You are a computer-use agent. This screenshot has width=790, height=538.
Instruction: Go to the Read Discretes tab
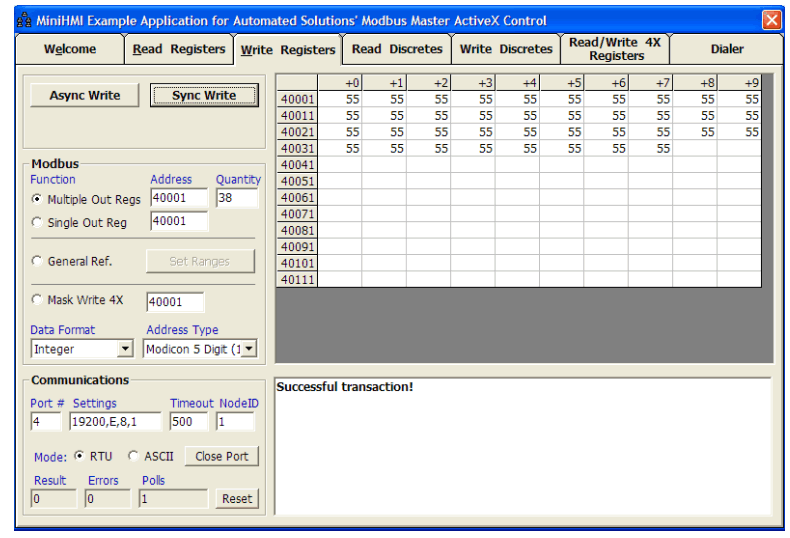tap(397, 49)
